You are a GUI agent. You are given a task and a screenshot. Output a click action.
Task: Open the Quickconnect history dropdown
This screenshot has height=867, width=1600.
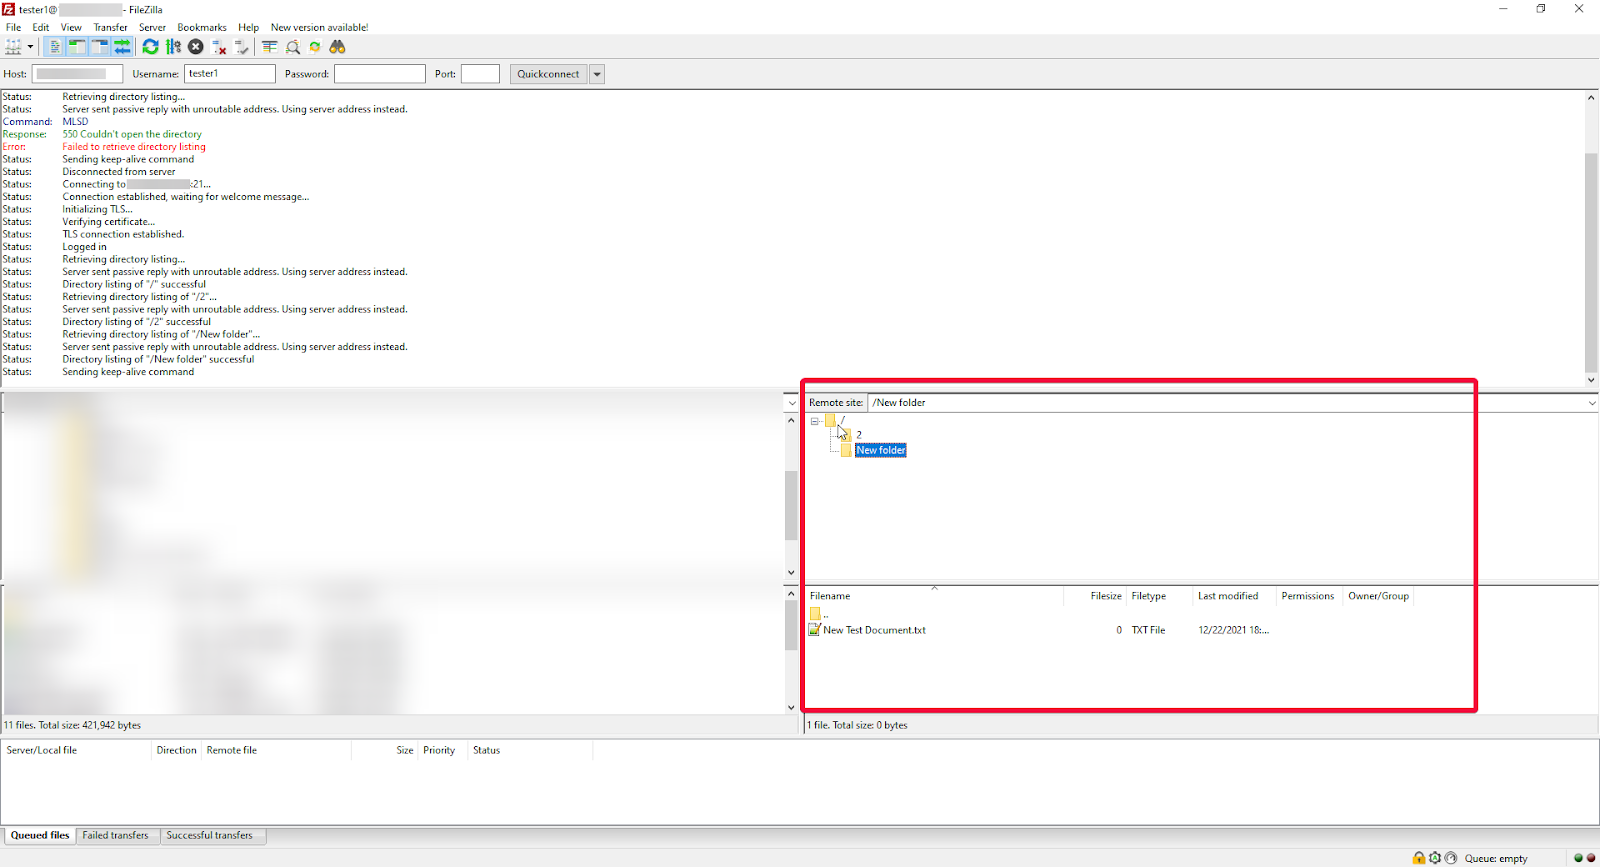click(x=597, y=74)
